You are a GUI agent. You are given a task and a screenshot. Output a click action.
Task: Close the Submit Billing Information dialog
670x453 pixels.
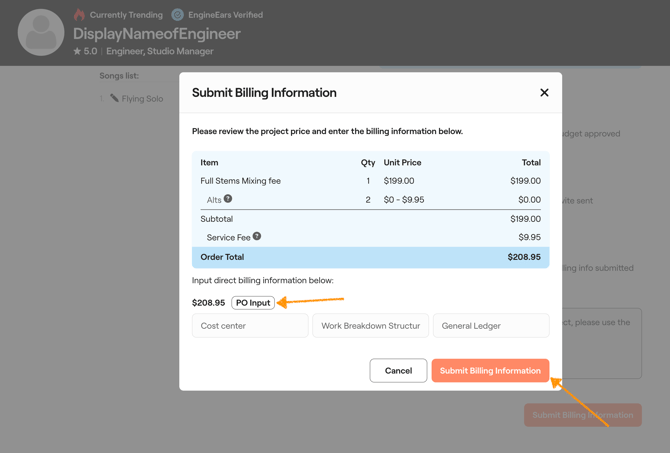click(544, 93)
